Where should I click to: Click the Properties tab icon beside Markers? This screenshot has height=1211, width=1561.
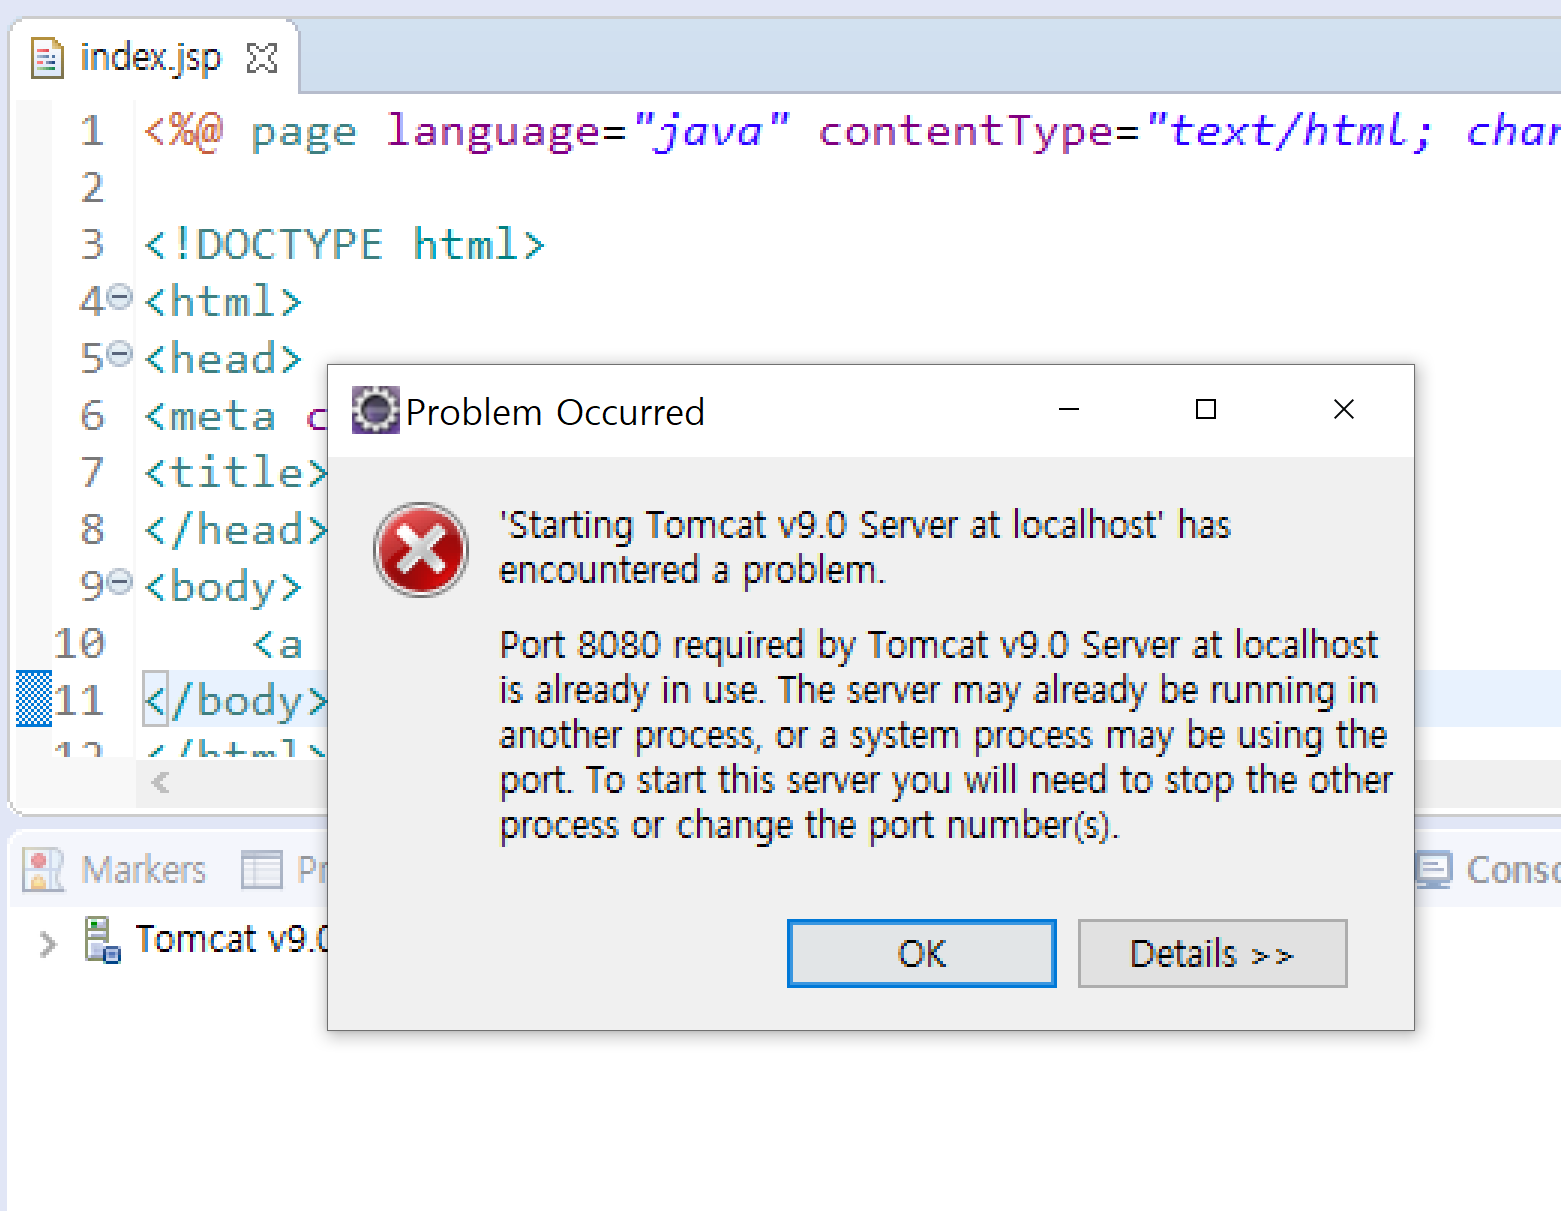coord(262,869)
